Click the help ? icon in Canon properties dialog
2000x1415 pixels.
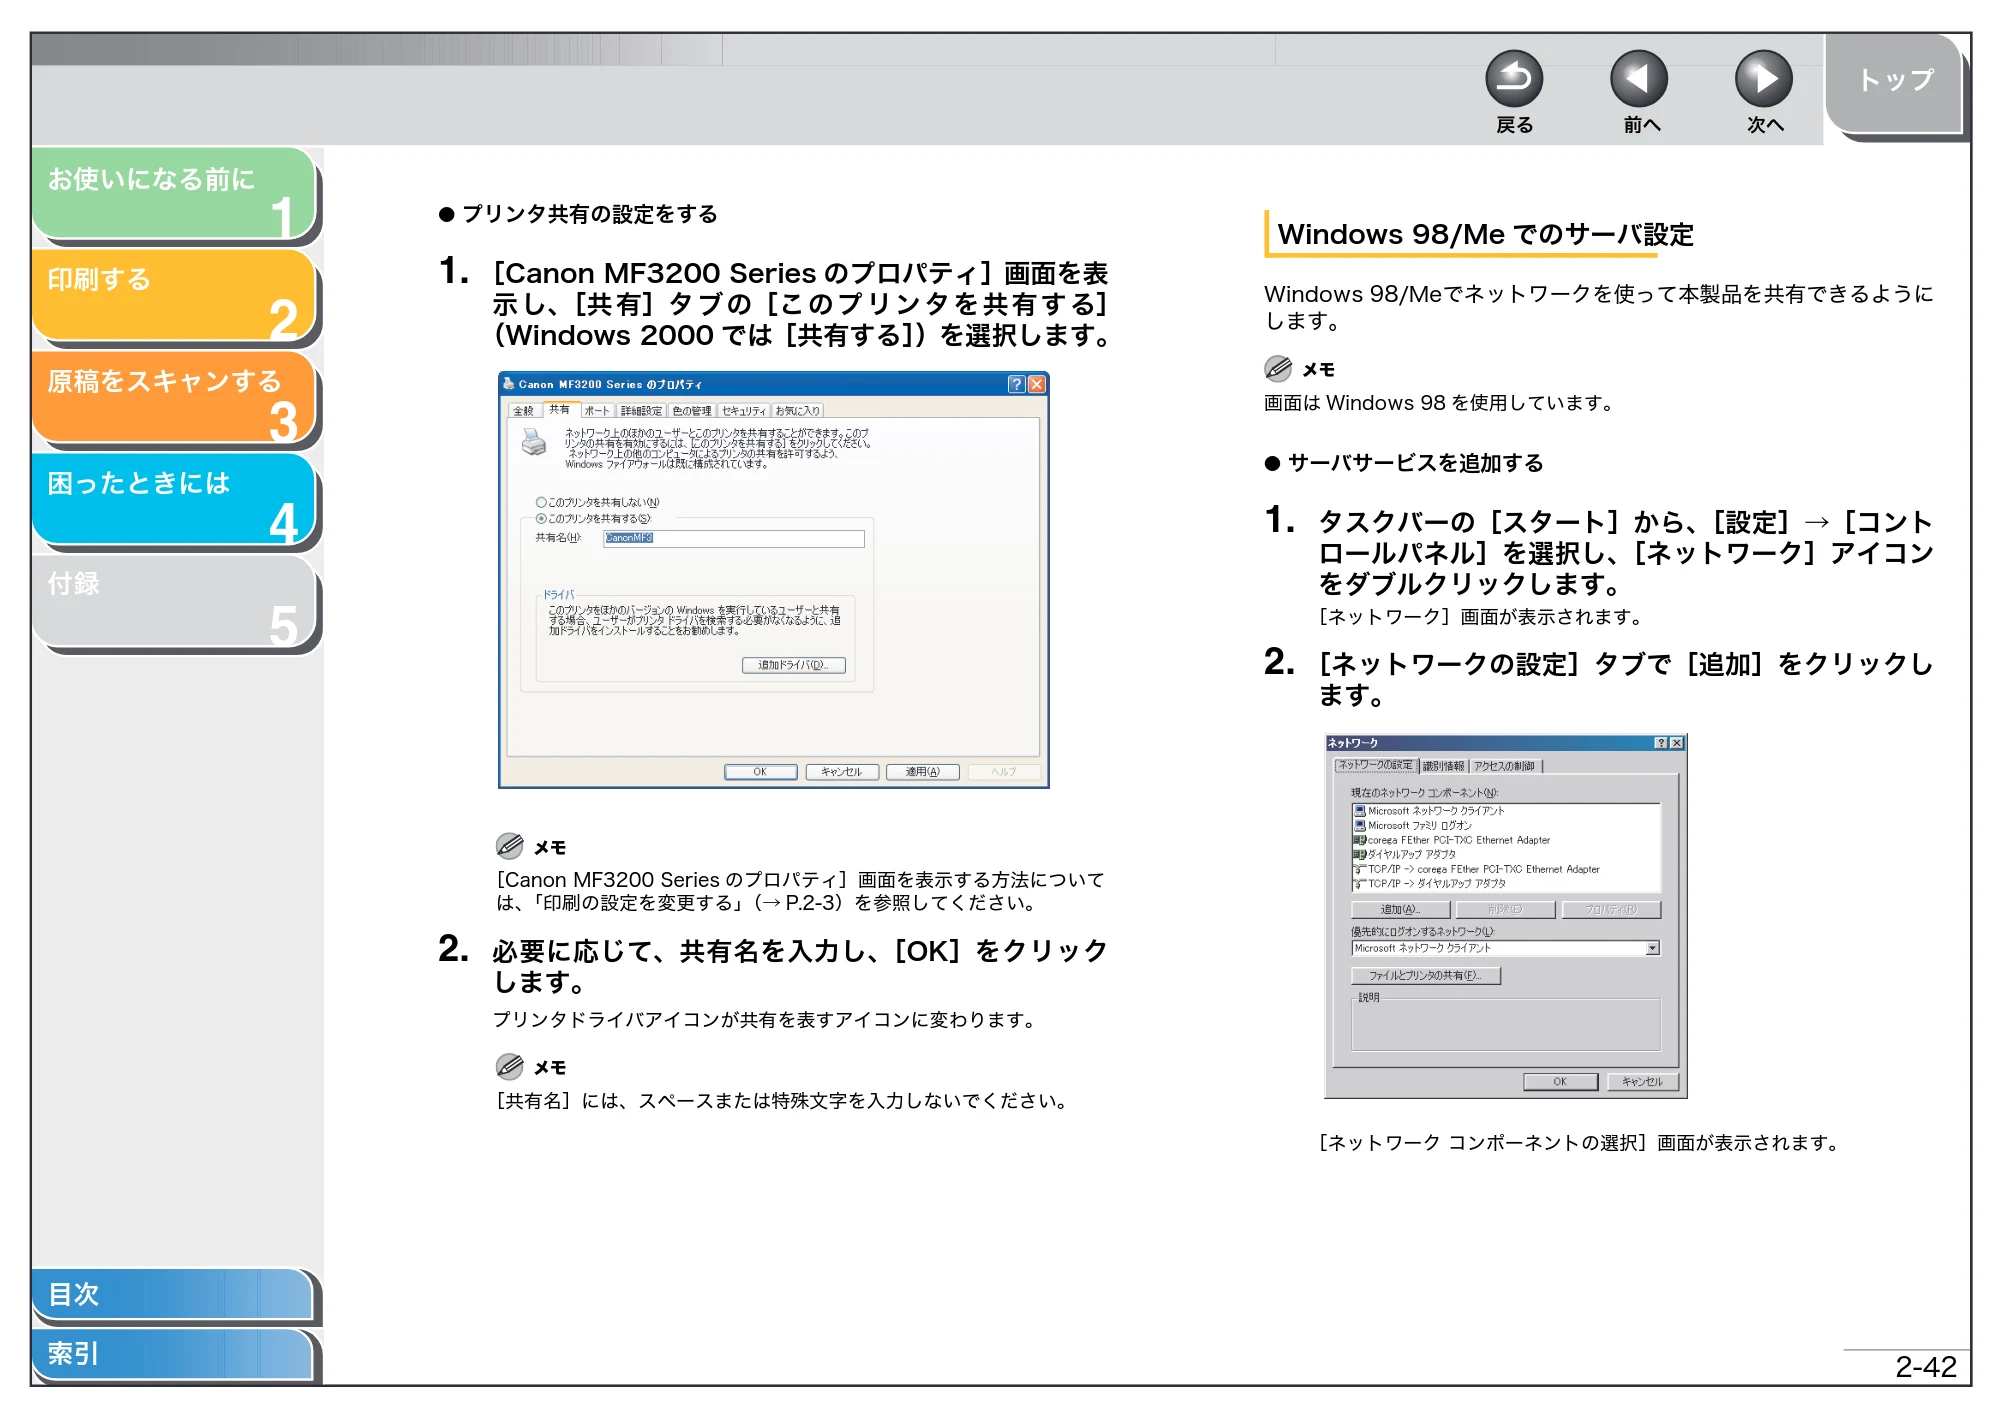pyautogui.click(x=1016, y=384)
